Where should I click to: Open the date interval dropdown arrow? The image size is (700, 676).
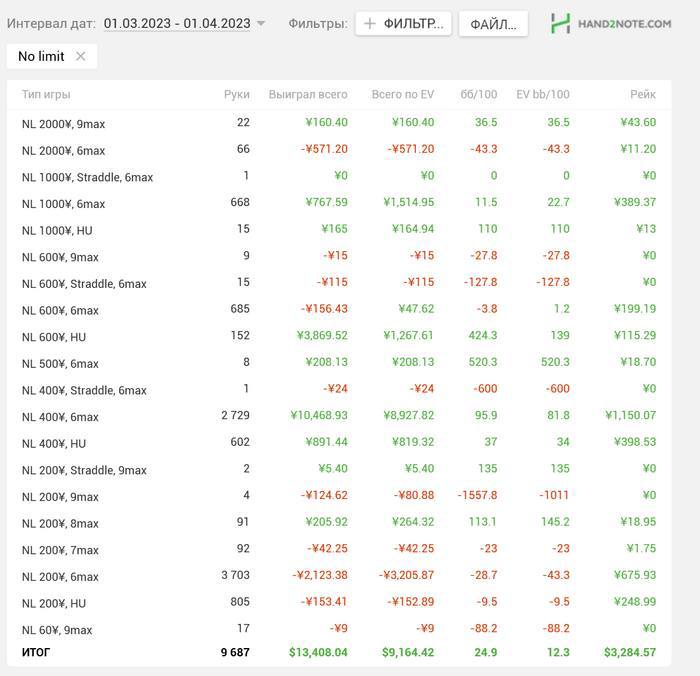pos(261,23)
